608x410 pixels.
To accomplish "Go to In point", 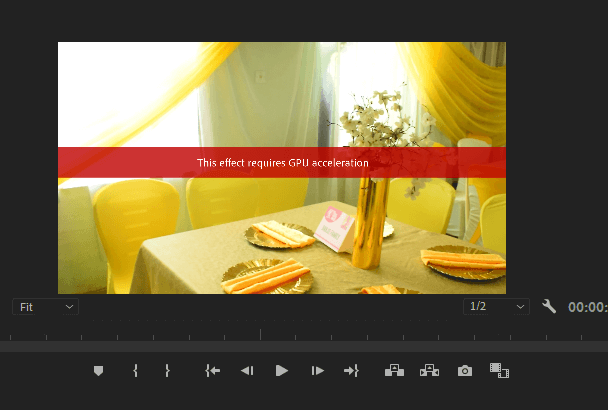I will (212, 371).
